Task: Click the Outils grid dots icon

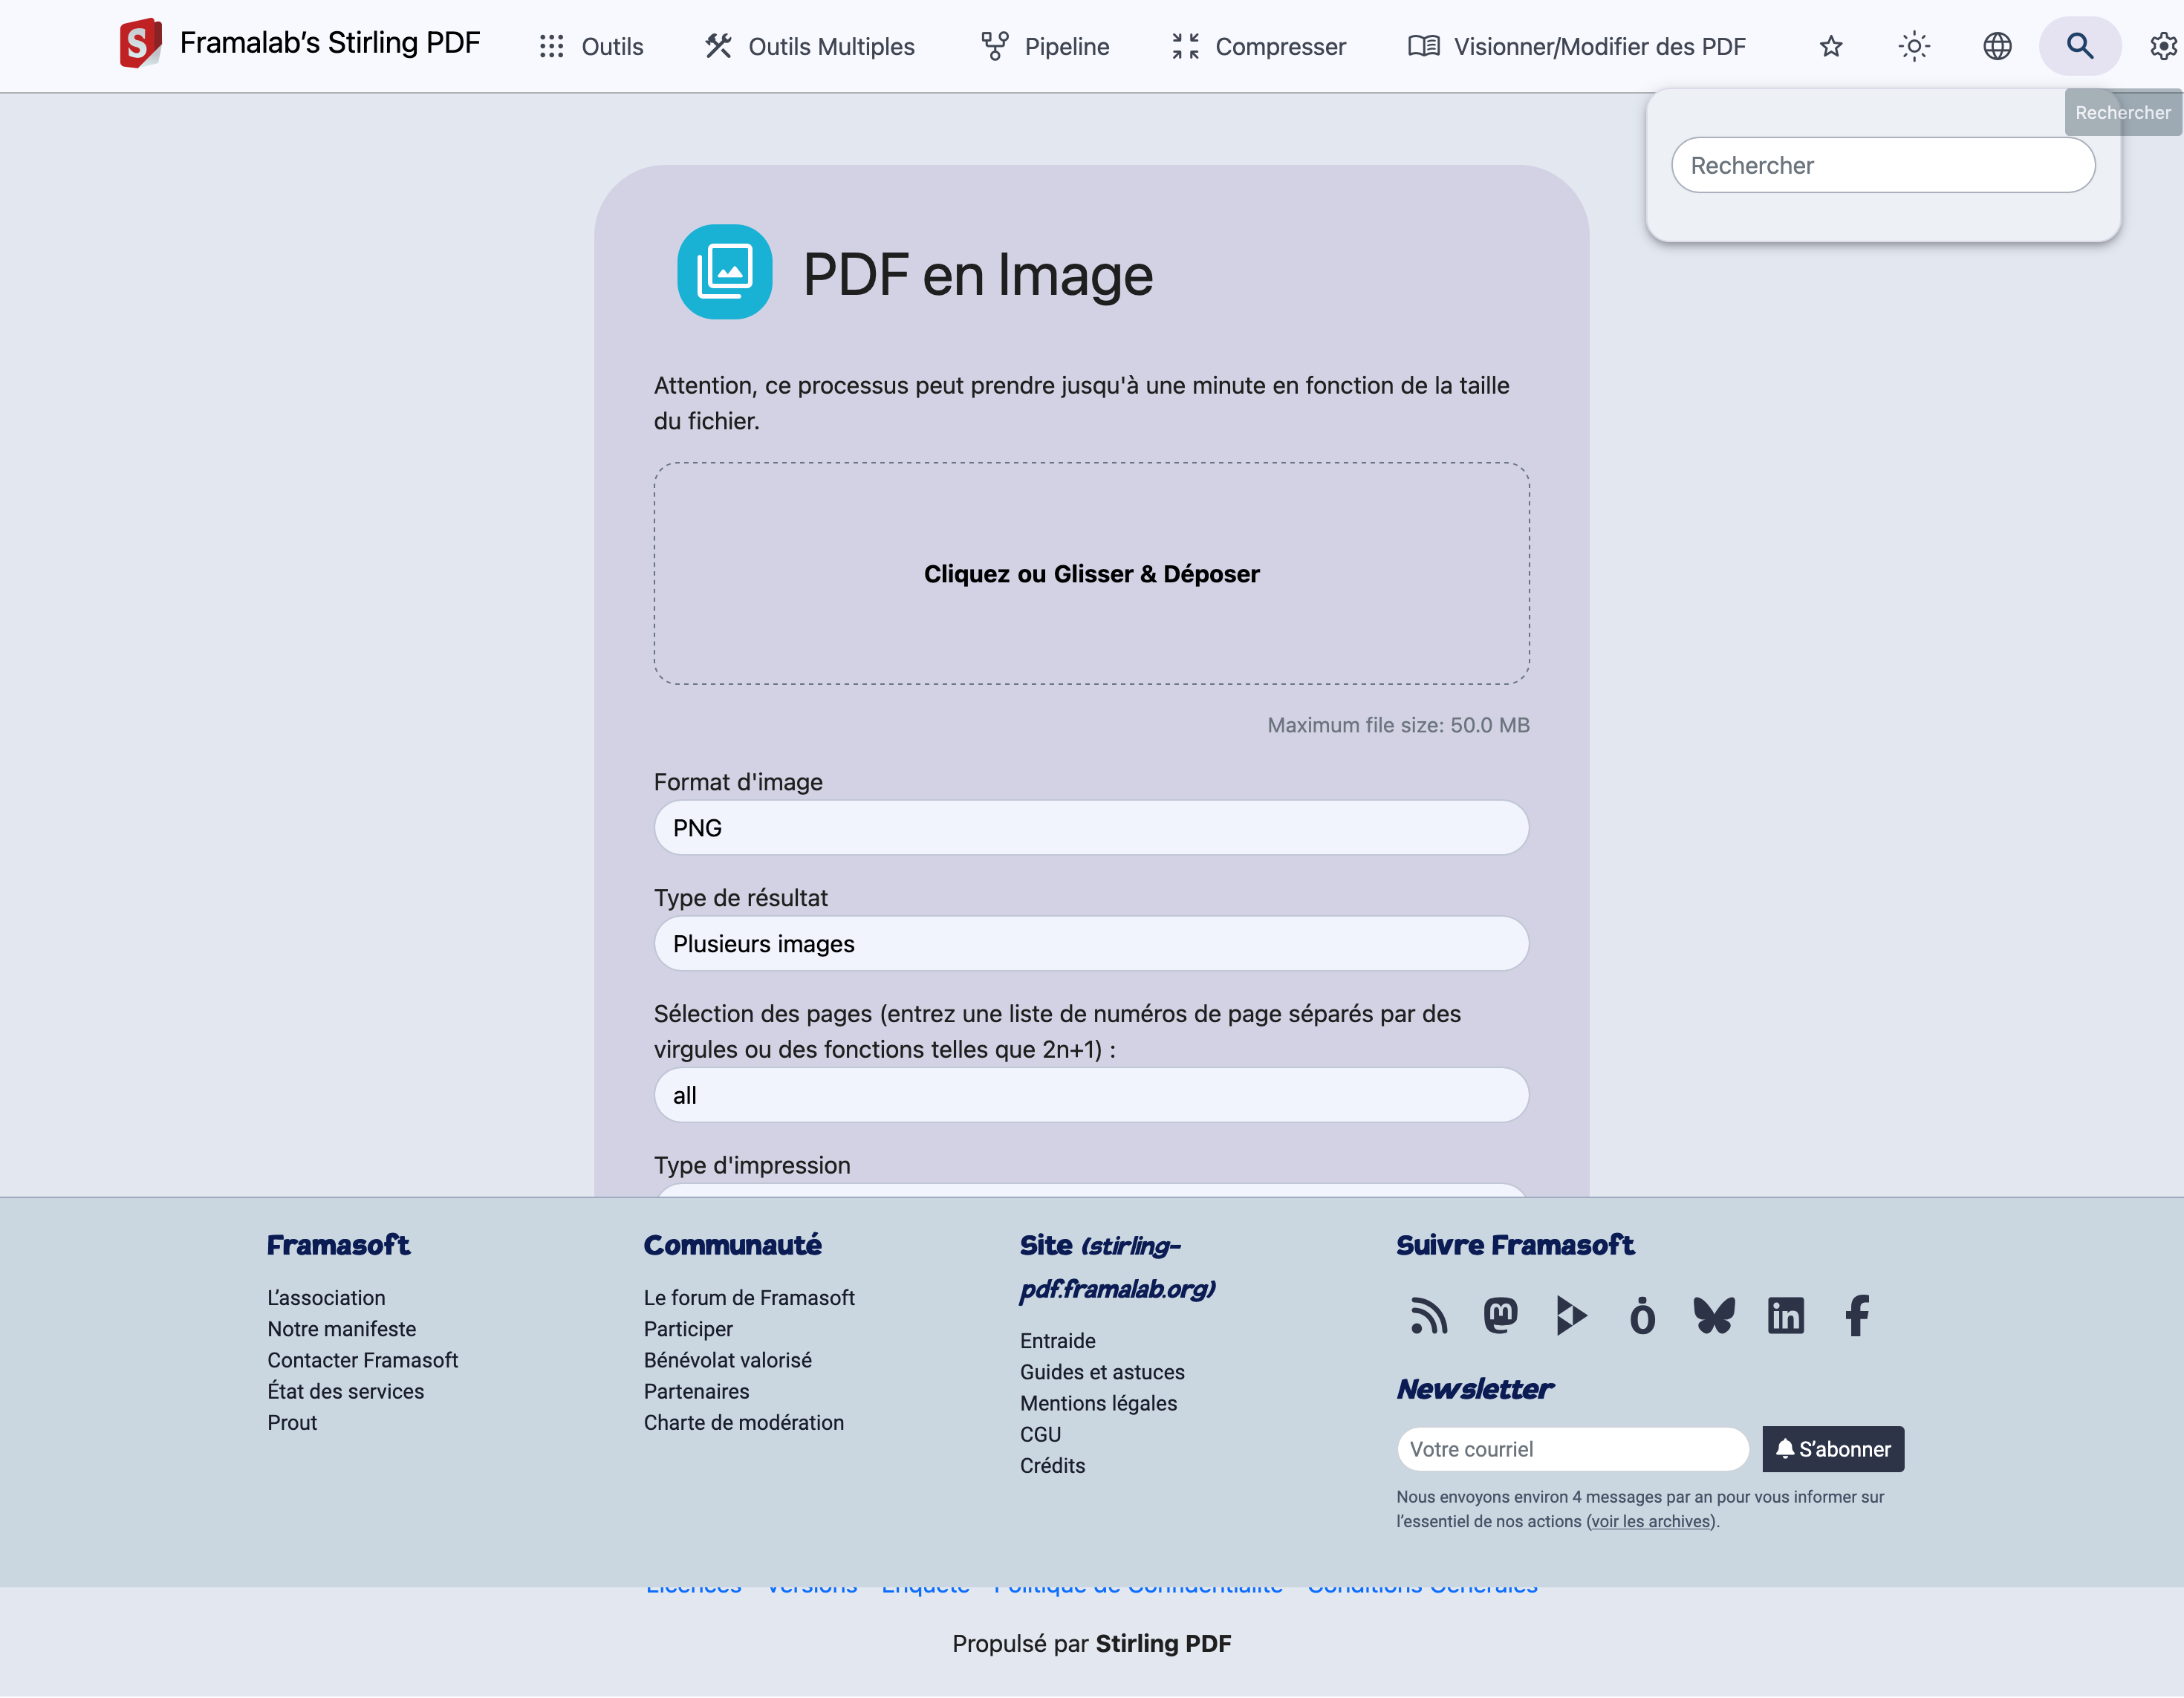Action: [x=552, y=46]
